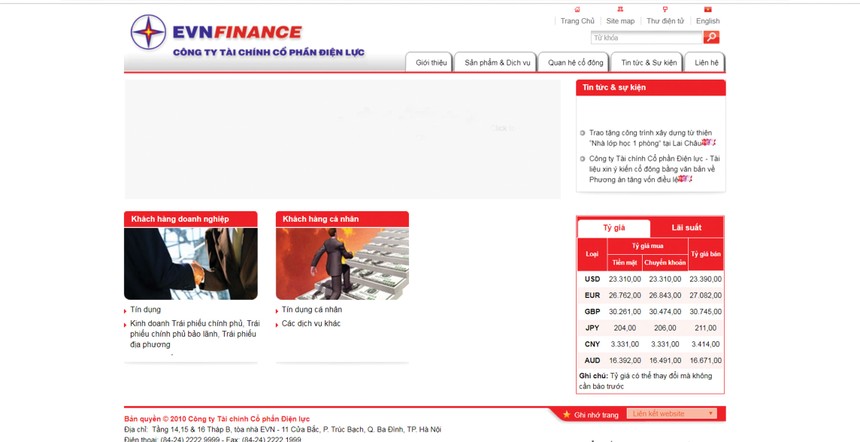Open the Liên kết website dropdown

[x=672, y=414]
